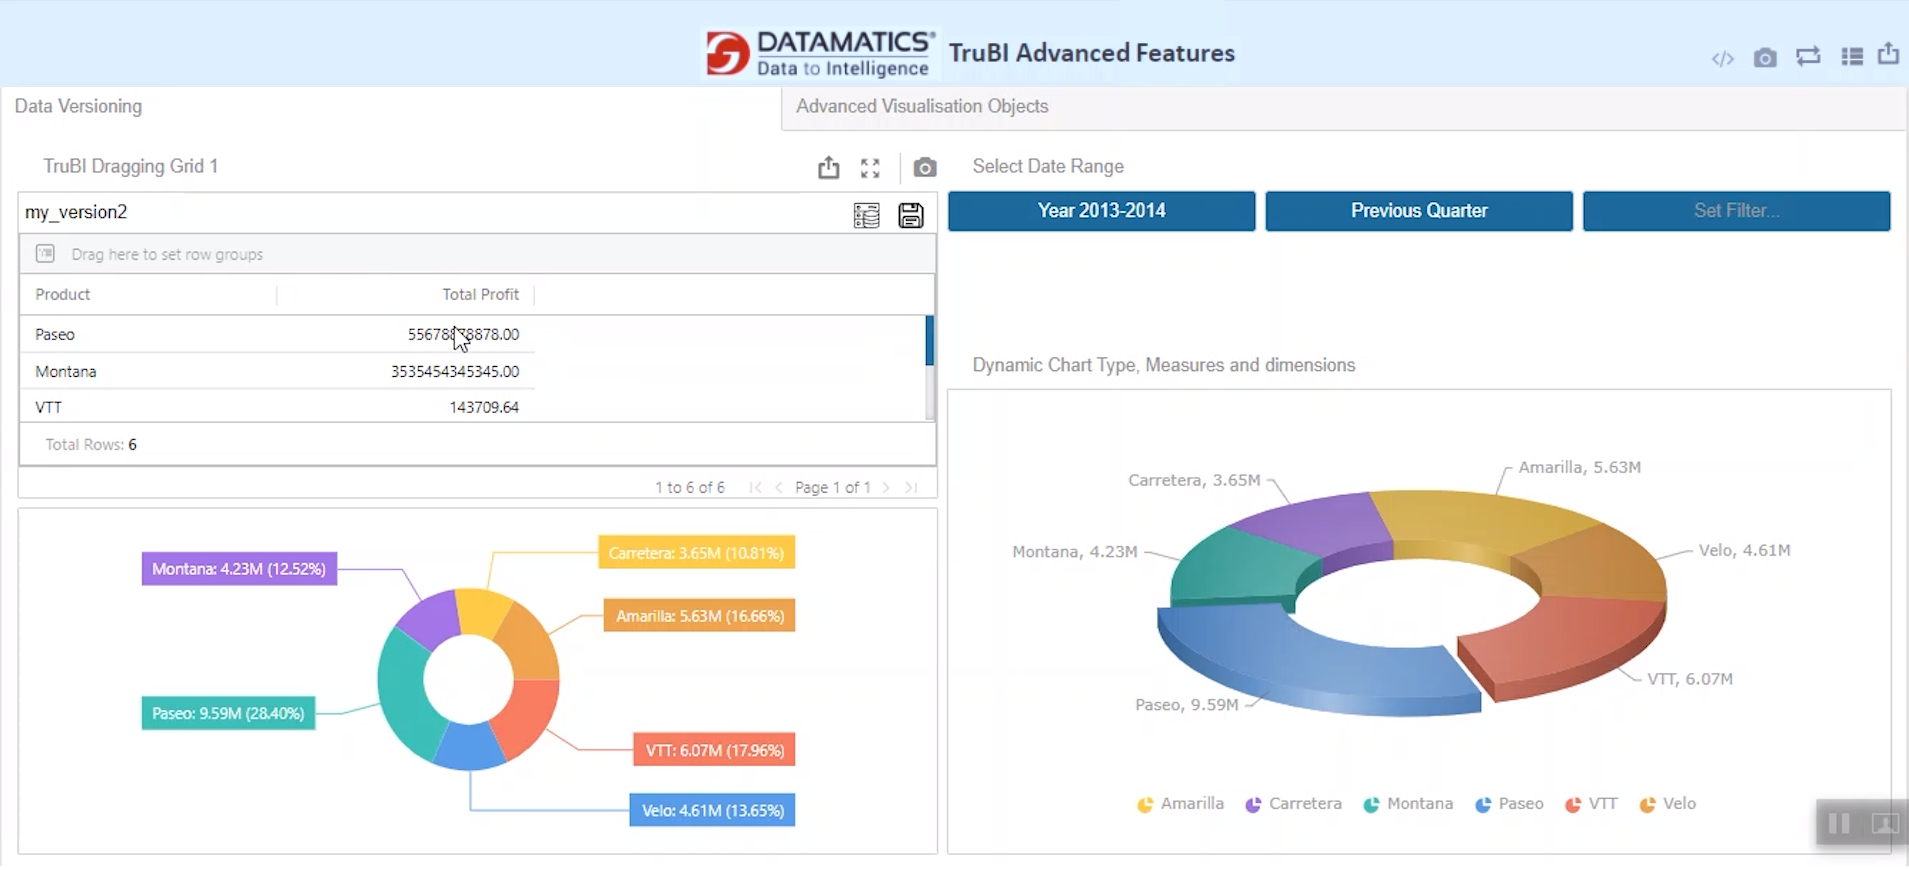Sort by the Total Profit column header
The image size is (1909, 870).
[x=480, y=294]
